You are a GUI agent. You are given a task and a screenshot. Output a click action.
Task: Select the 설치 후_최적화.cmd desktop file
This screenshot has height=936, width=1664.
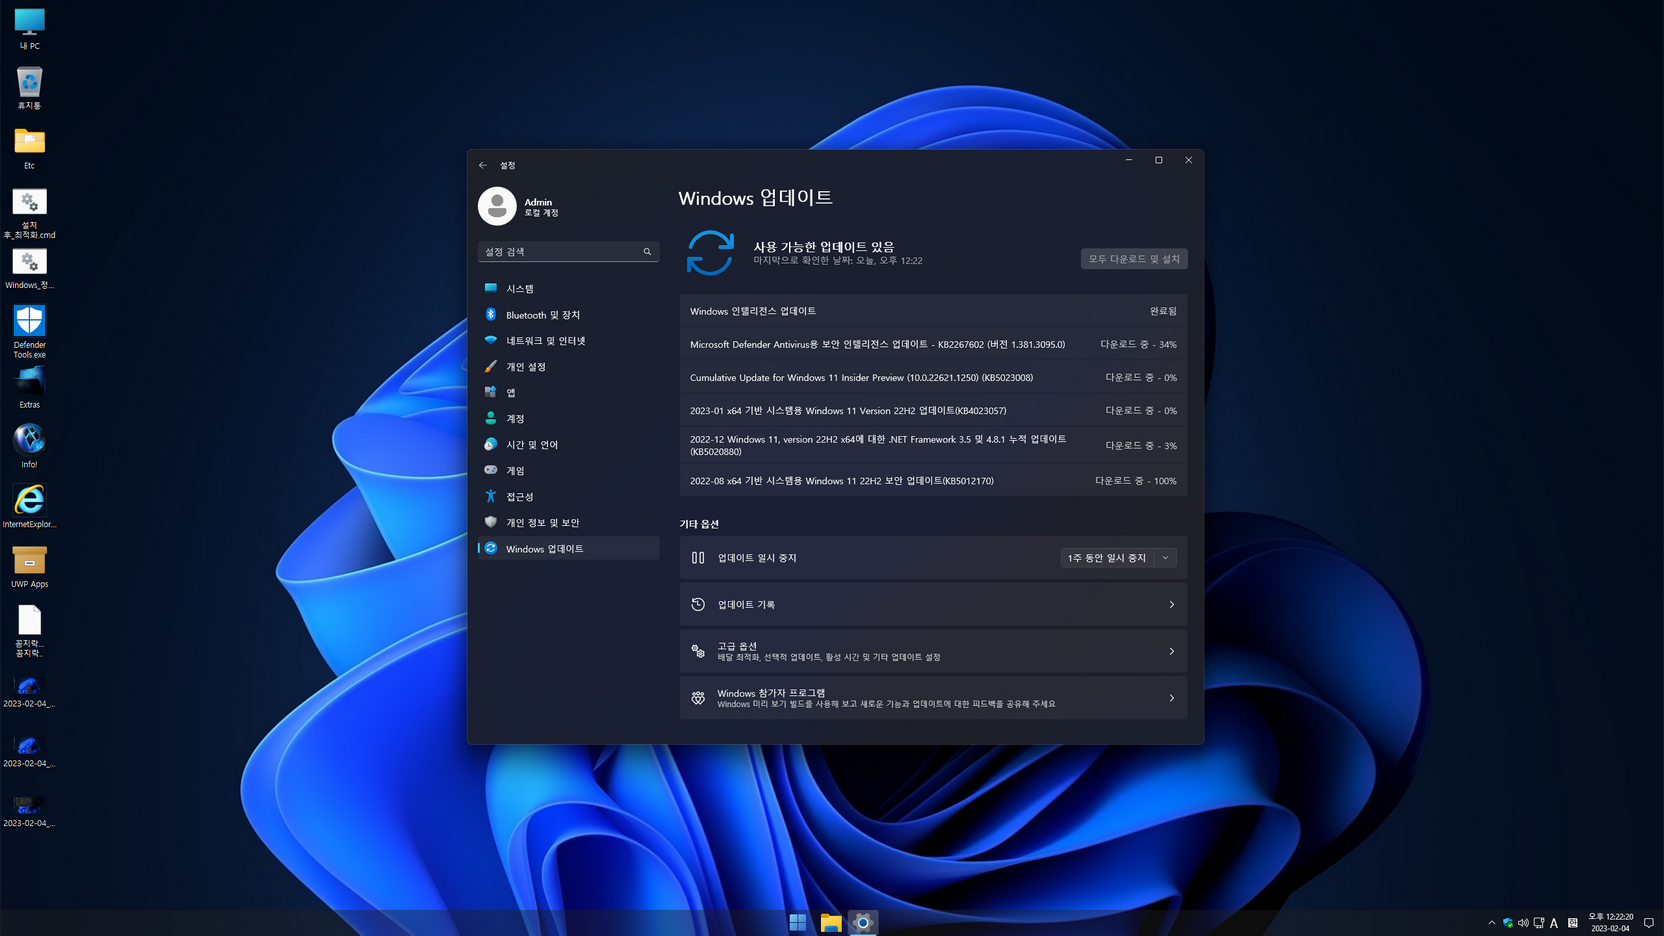click(29, 213)
